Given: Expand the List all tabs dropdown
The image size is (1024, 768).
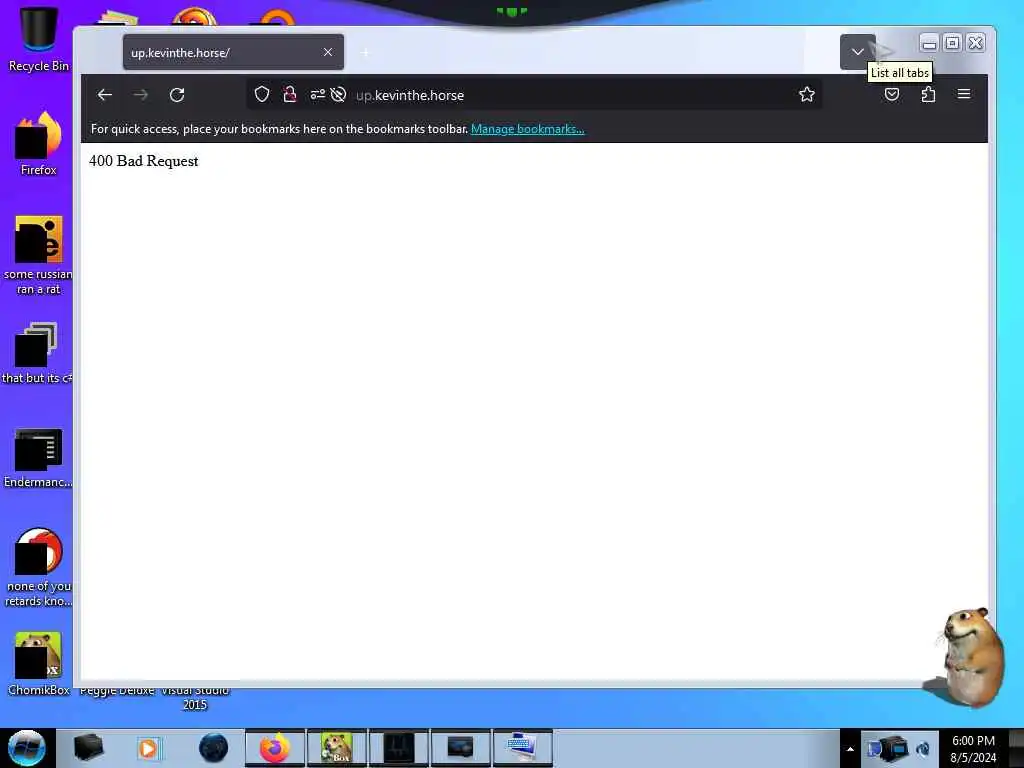Looking at the screenshot, I should 857,52.
